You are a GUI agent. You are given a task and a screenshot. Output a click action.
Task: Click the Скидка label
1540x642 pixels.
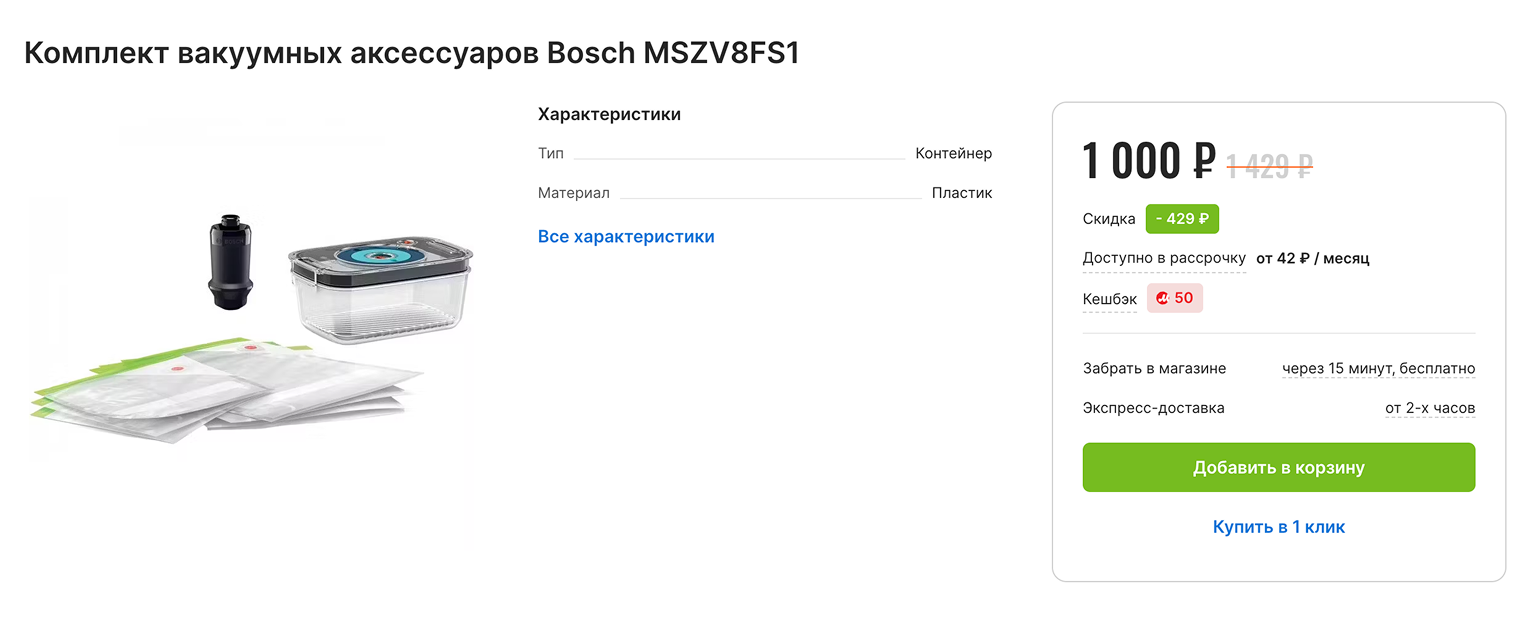[1109, 219]
